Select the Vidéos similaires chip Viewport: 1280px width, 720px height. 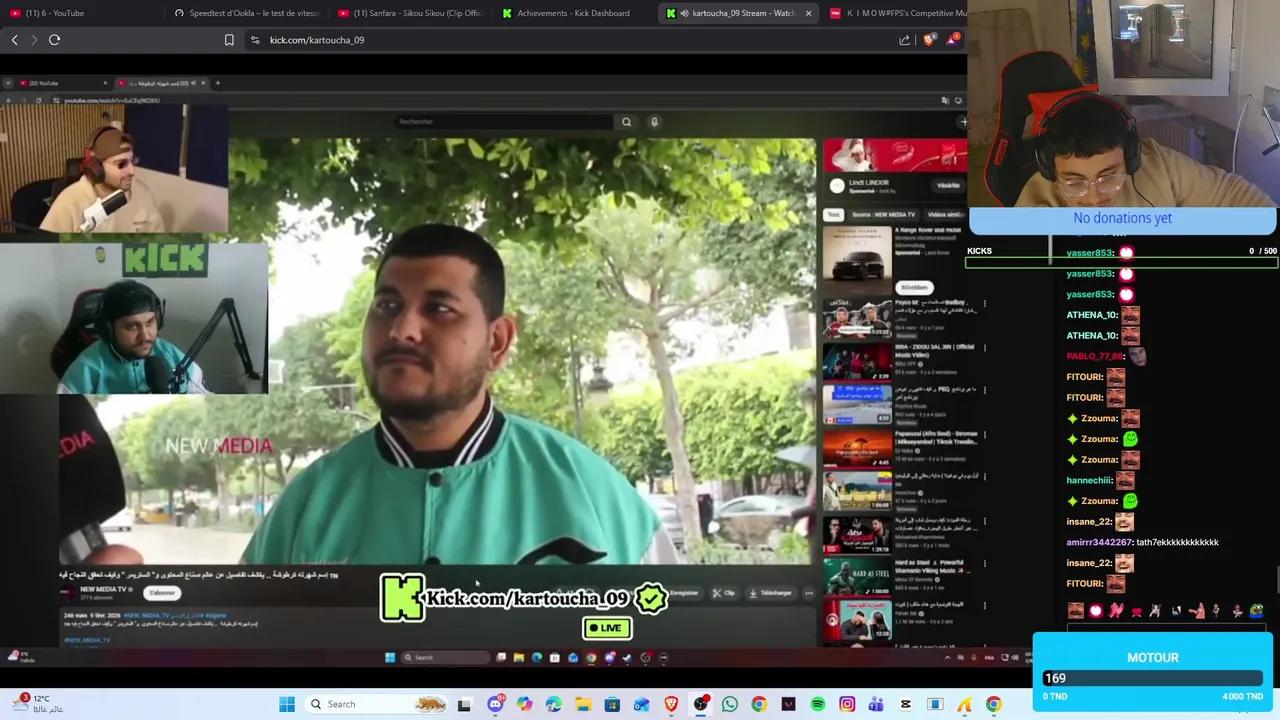pyautogui.click(x=945, y=214)
